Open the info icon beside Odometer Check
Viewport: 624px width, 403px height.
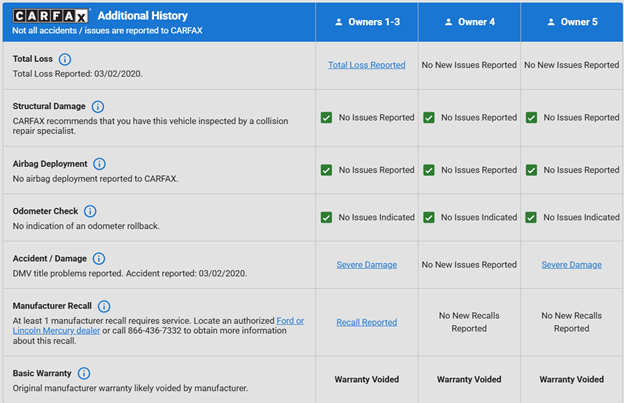(x=90, y=211)
